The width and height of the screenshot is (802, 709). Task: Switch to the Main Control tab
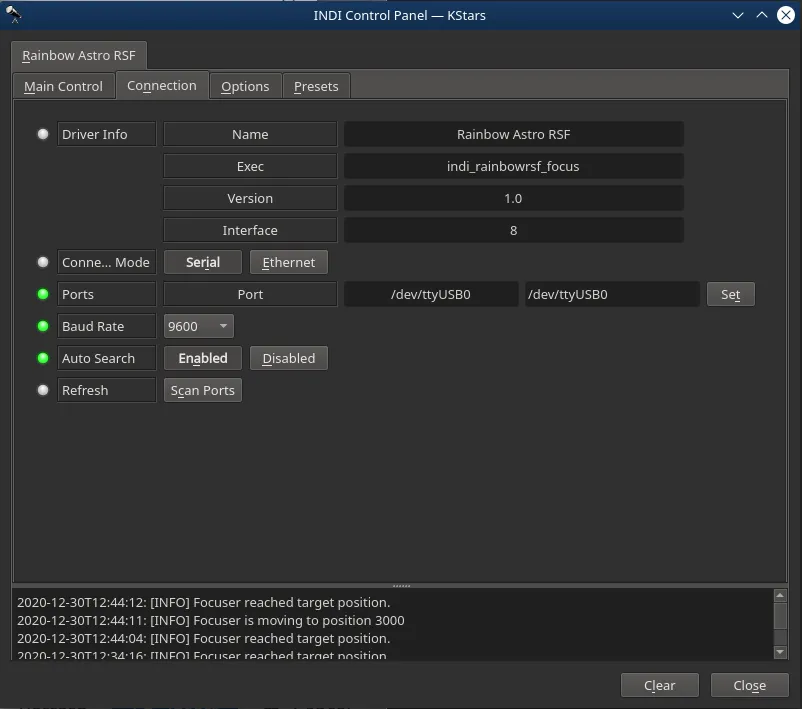pos(63,86)
